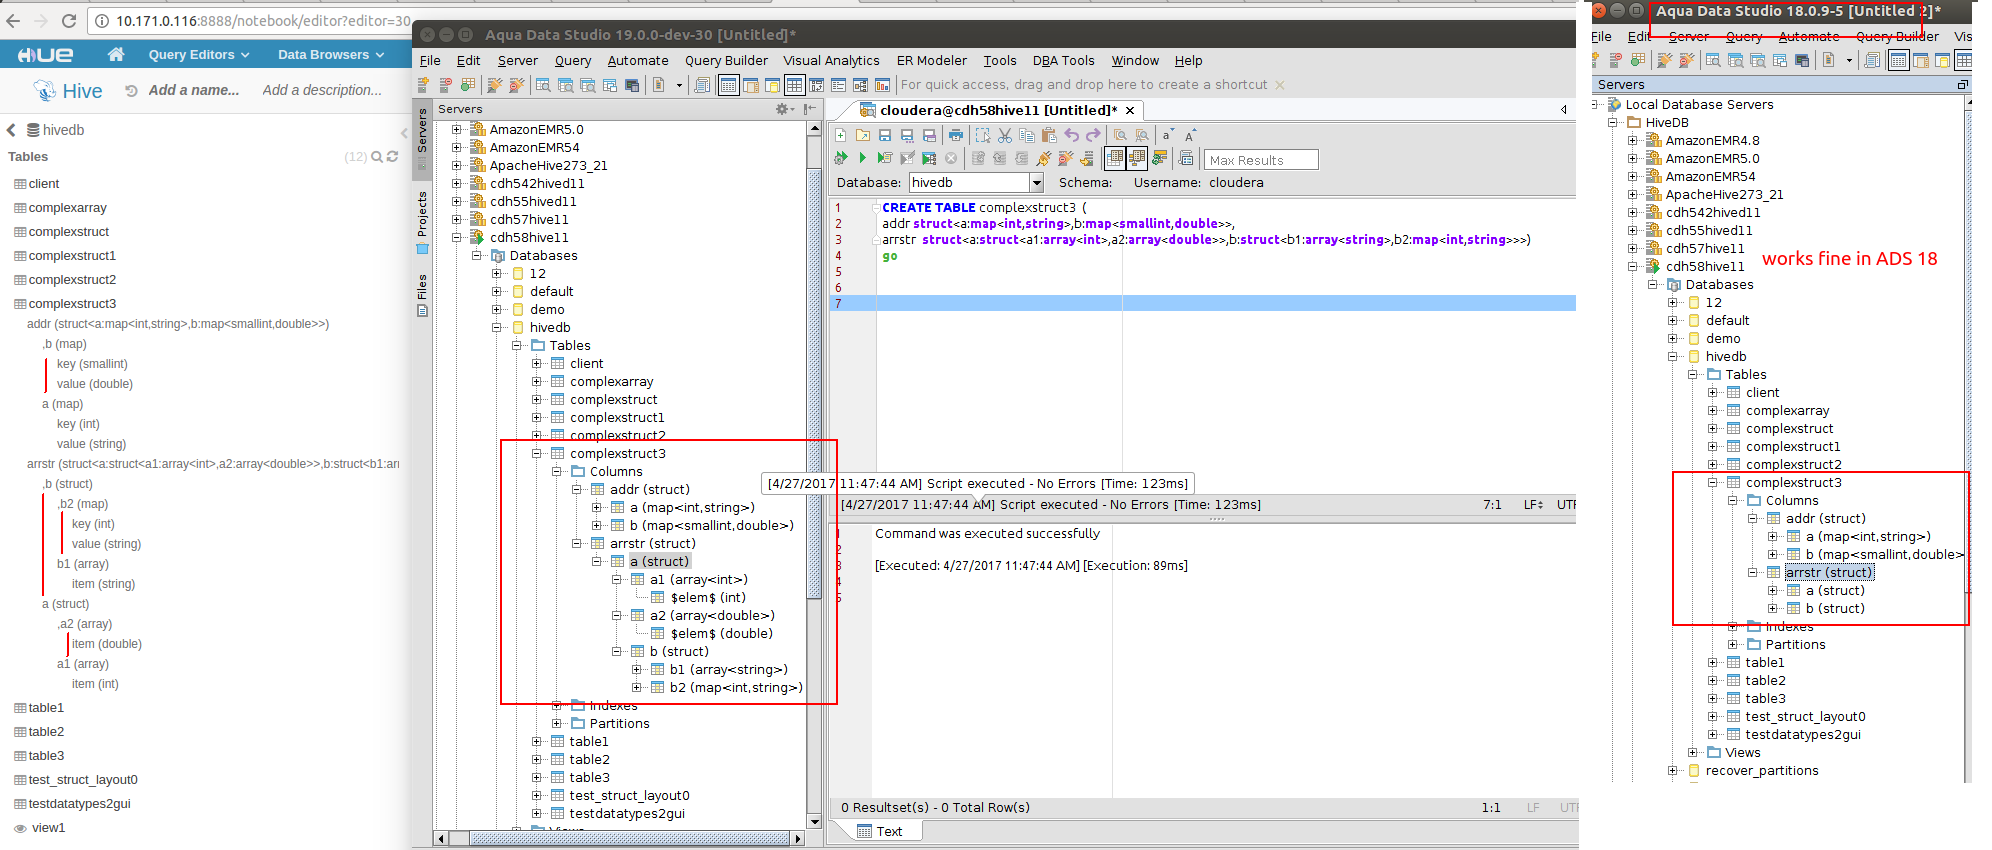Screen dimensions: 1992x850
Task: Open the Automate menu in ADS 19
Action: pos(638,61)
